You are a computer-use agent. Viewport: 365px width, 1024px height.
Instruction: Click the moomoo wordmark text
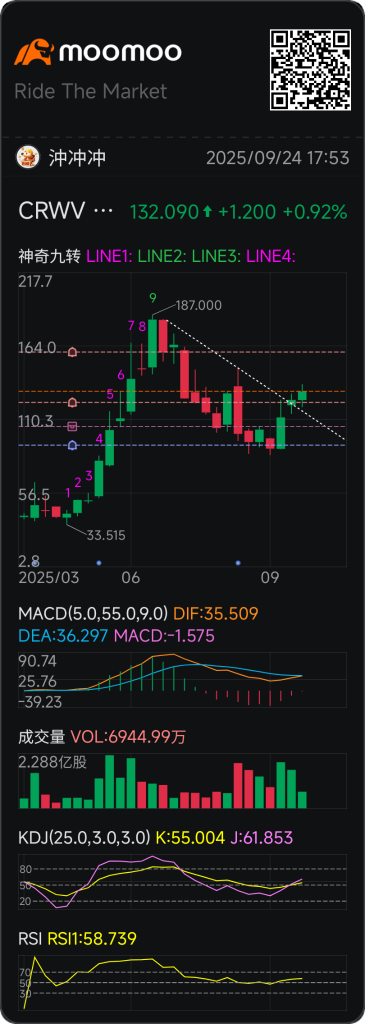(x=120, y=52)
